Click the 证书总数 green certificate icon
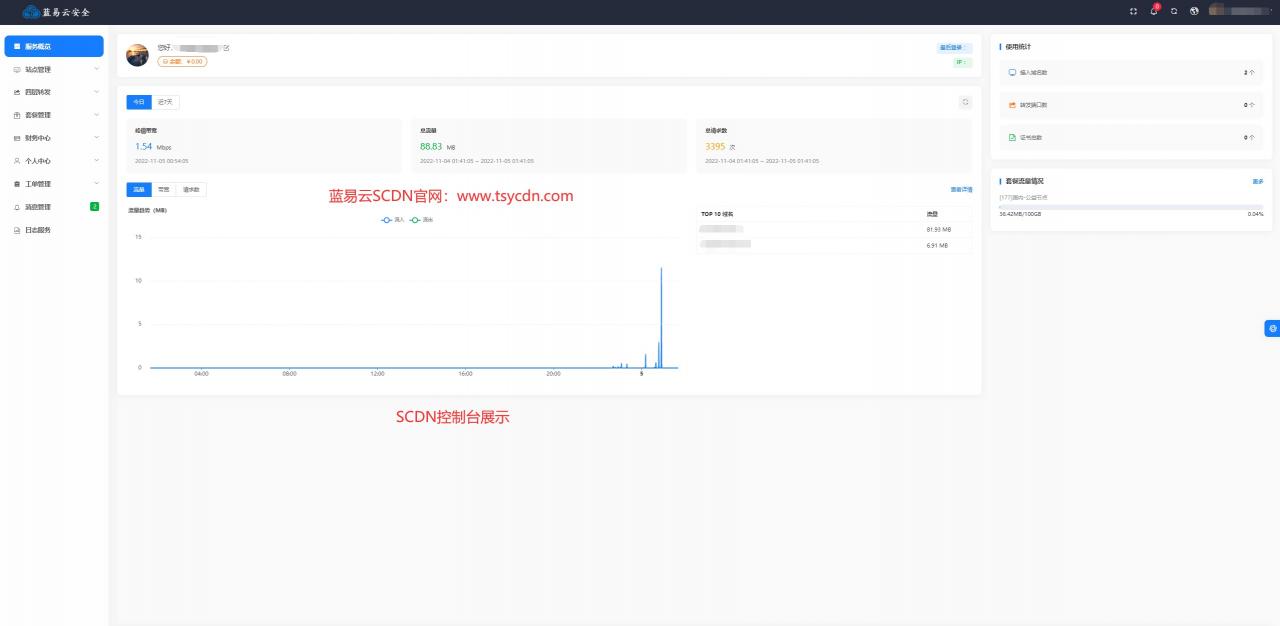 point(1012,137)
